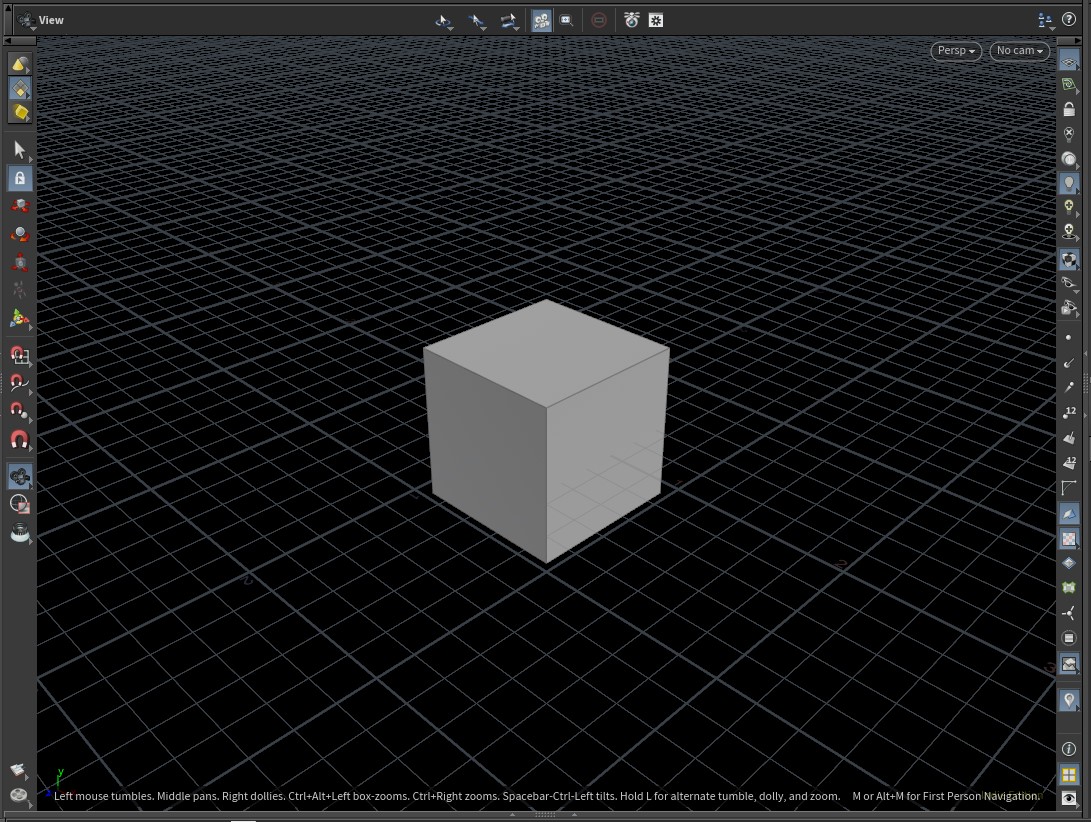Toggle the pink checkered UV display icon

click(1069, 538)
